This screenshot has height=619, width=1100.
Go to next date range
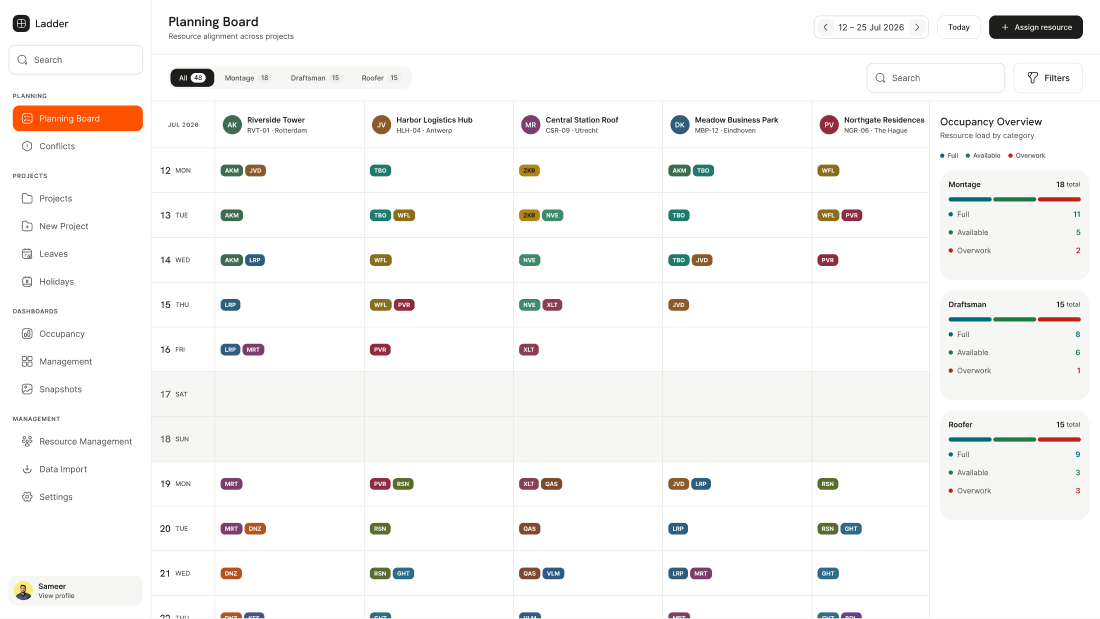pos(917,27)
